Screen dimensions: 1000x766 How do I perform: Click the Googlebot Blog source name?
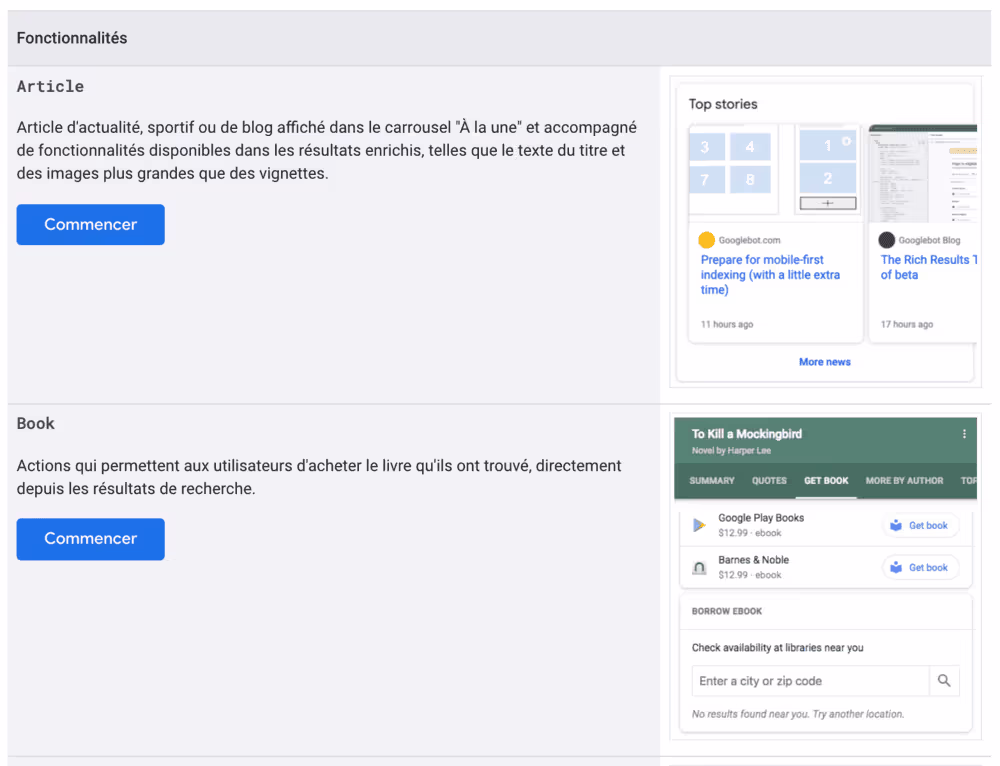[x=929, y=240]
